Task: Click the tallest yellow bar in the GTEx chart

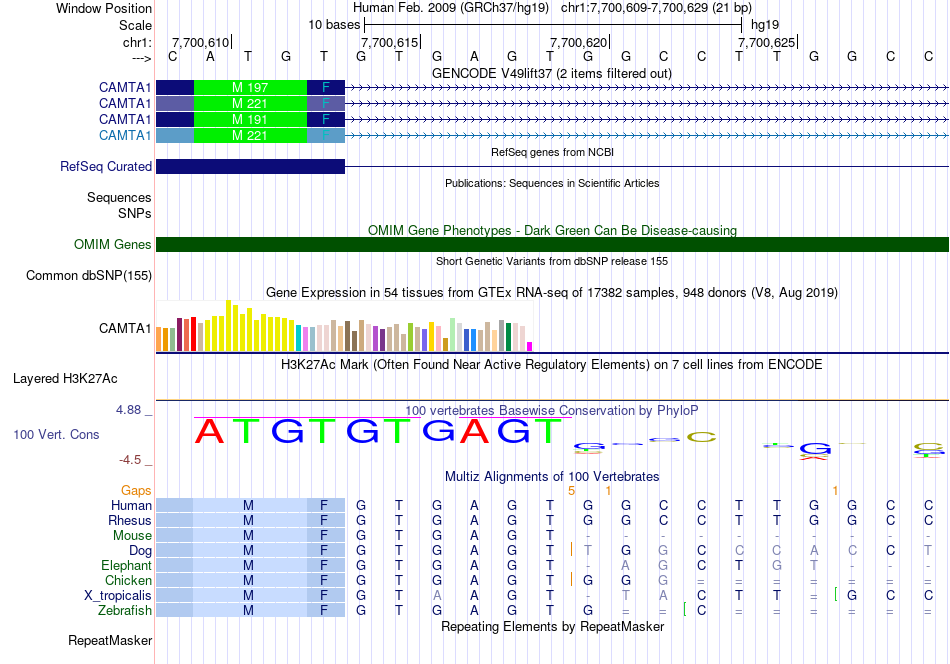Action: coord(228,325)
